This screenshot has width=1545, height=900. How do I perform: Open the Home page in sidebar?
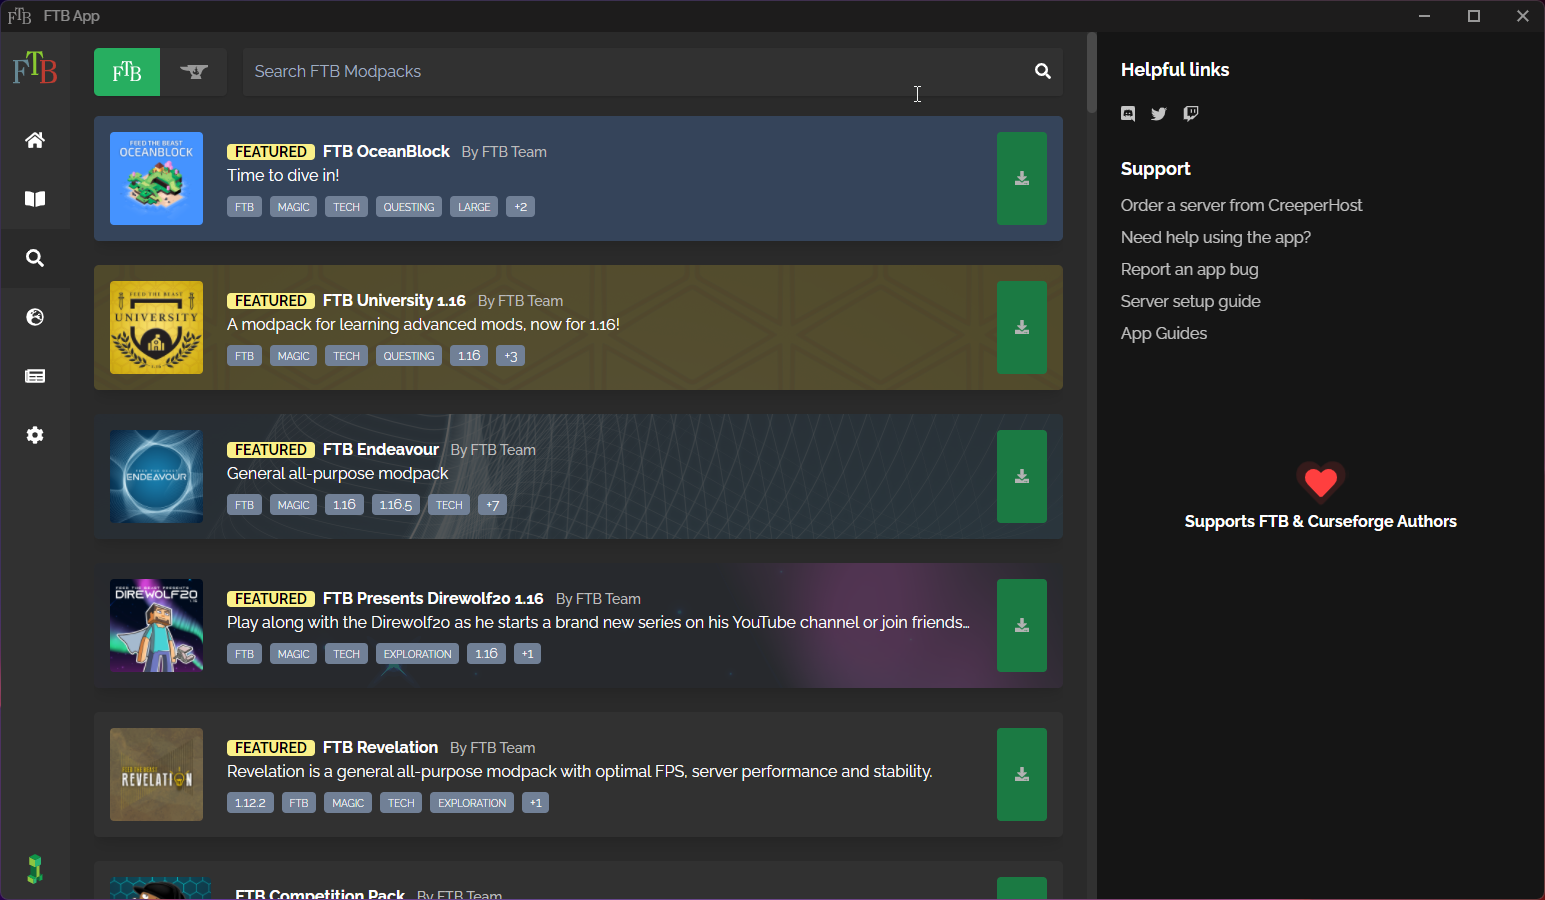[35, 140]
